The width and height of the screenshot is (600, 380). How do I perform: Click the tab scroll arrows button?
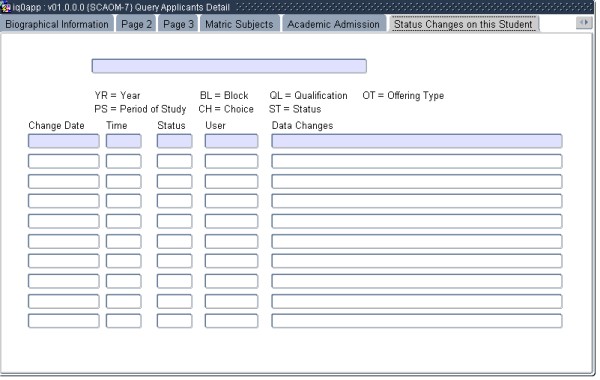[584, 23]
